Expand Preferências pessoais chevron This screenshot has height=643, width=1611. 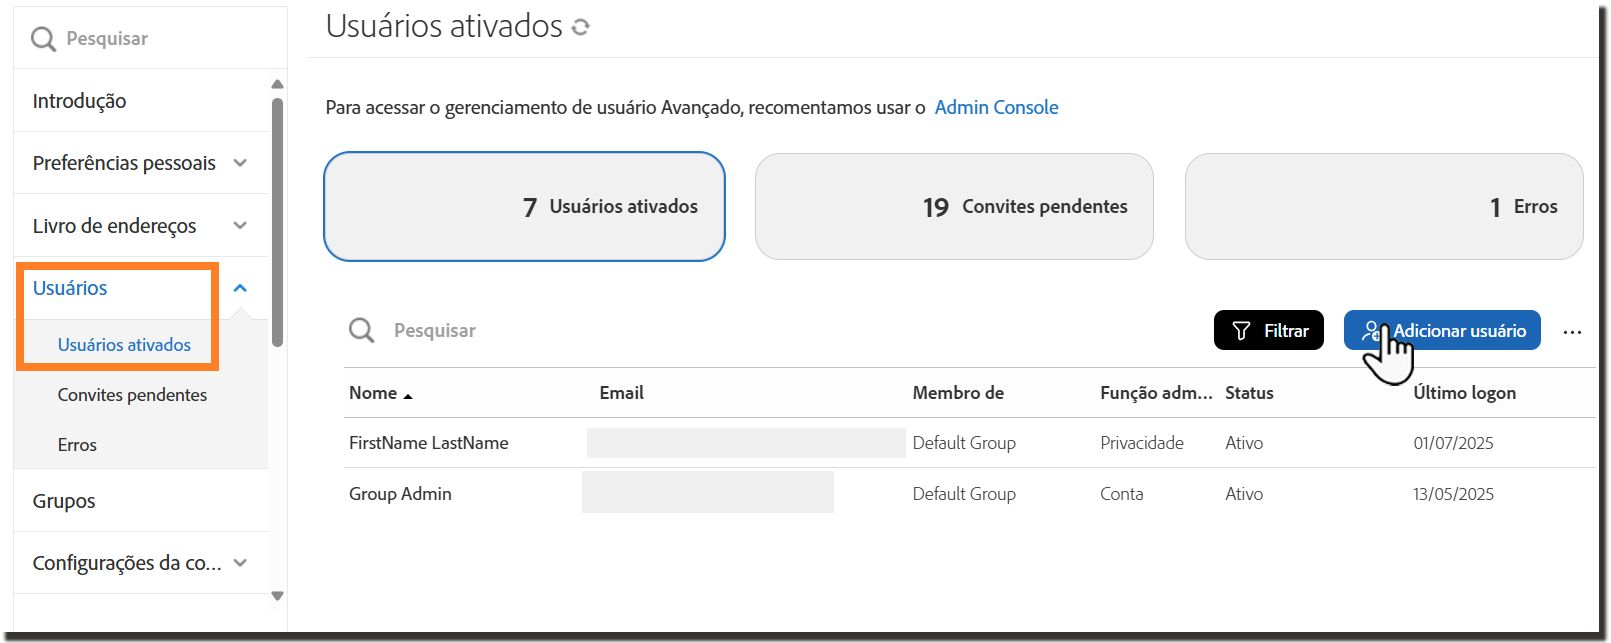pos(240,162)
